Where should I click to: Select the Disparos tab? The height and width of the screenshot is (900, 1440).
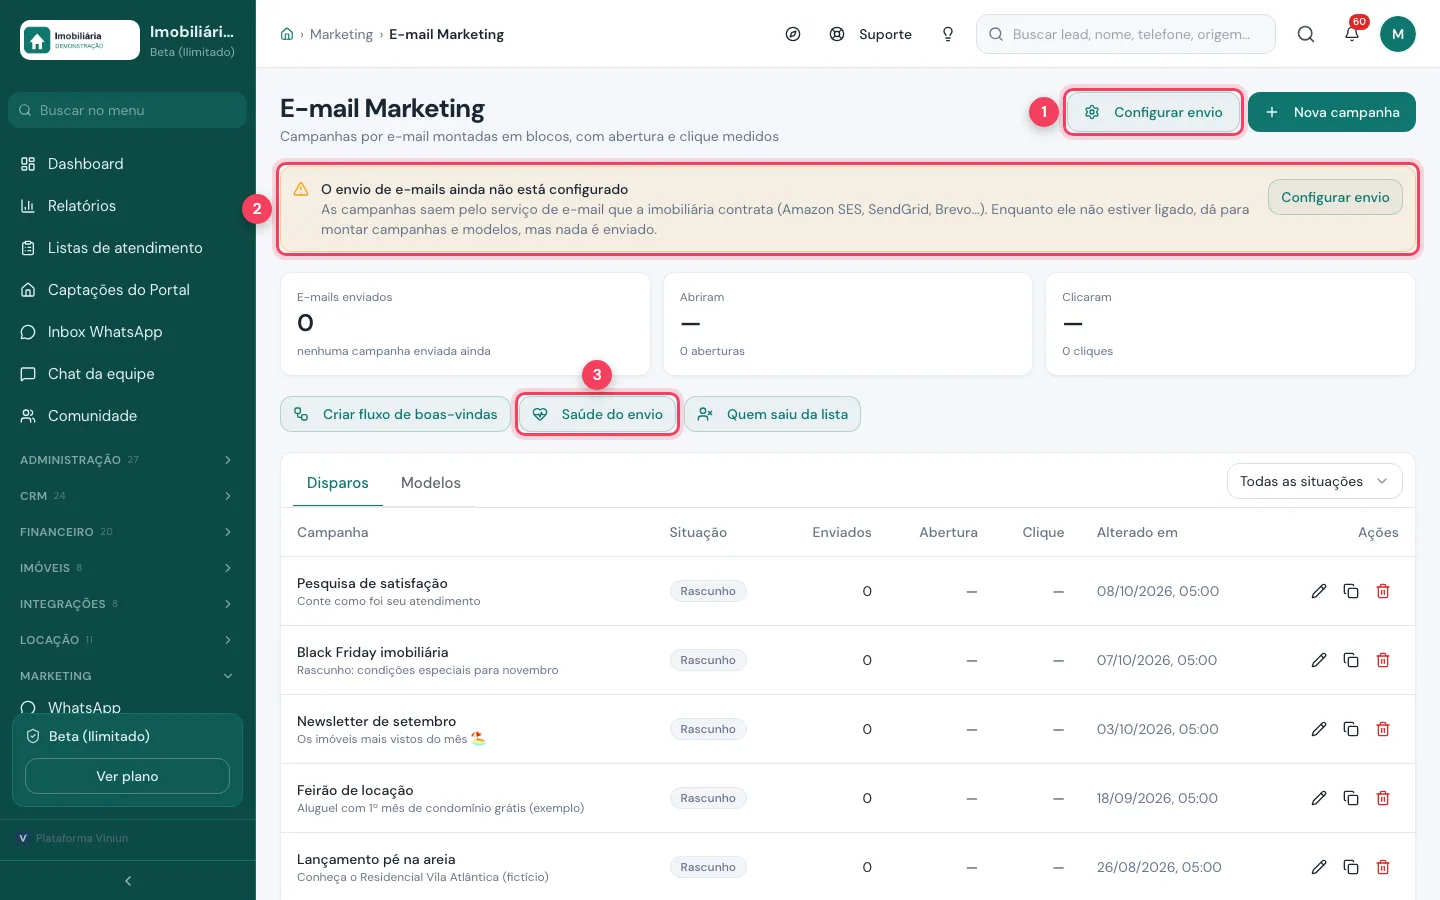click(x=338, y=483)
